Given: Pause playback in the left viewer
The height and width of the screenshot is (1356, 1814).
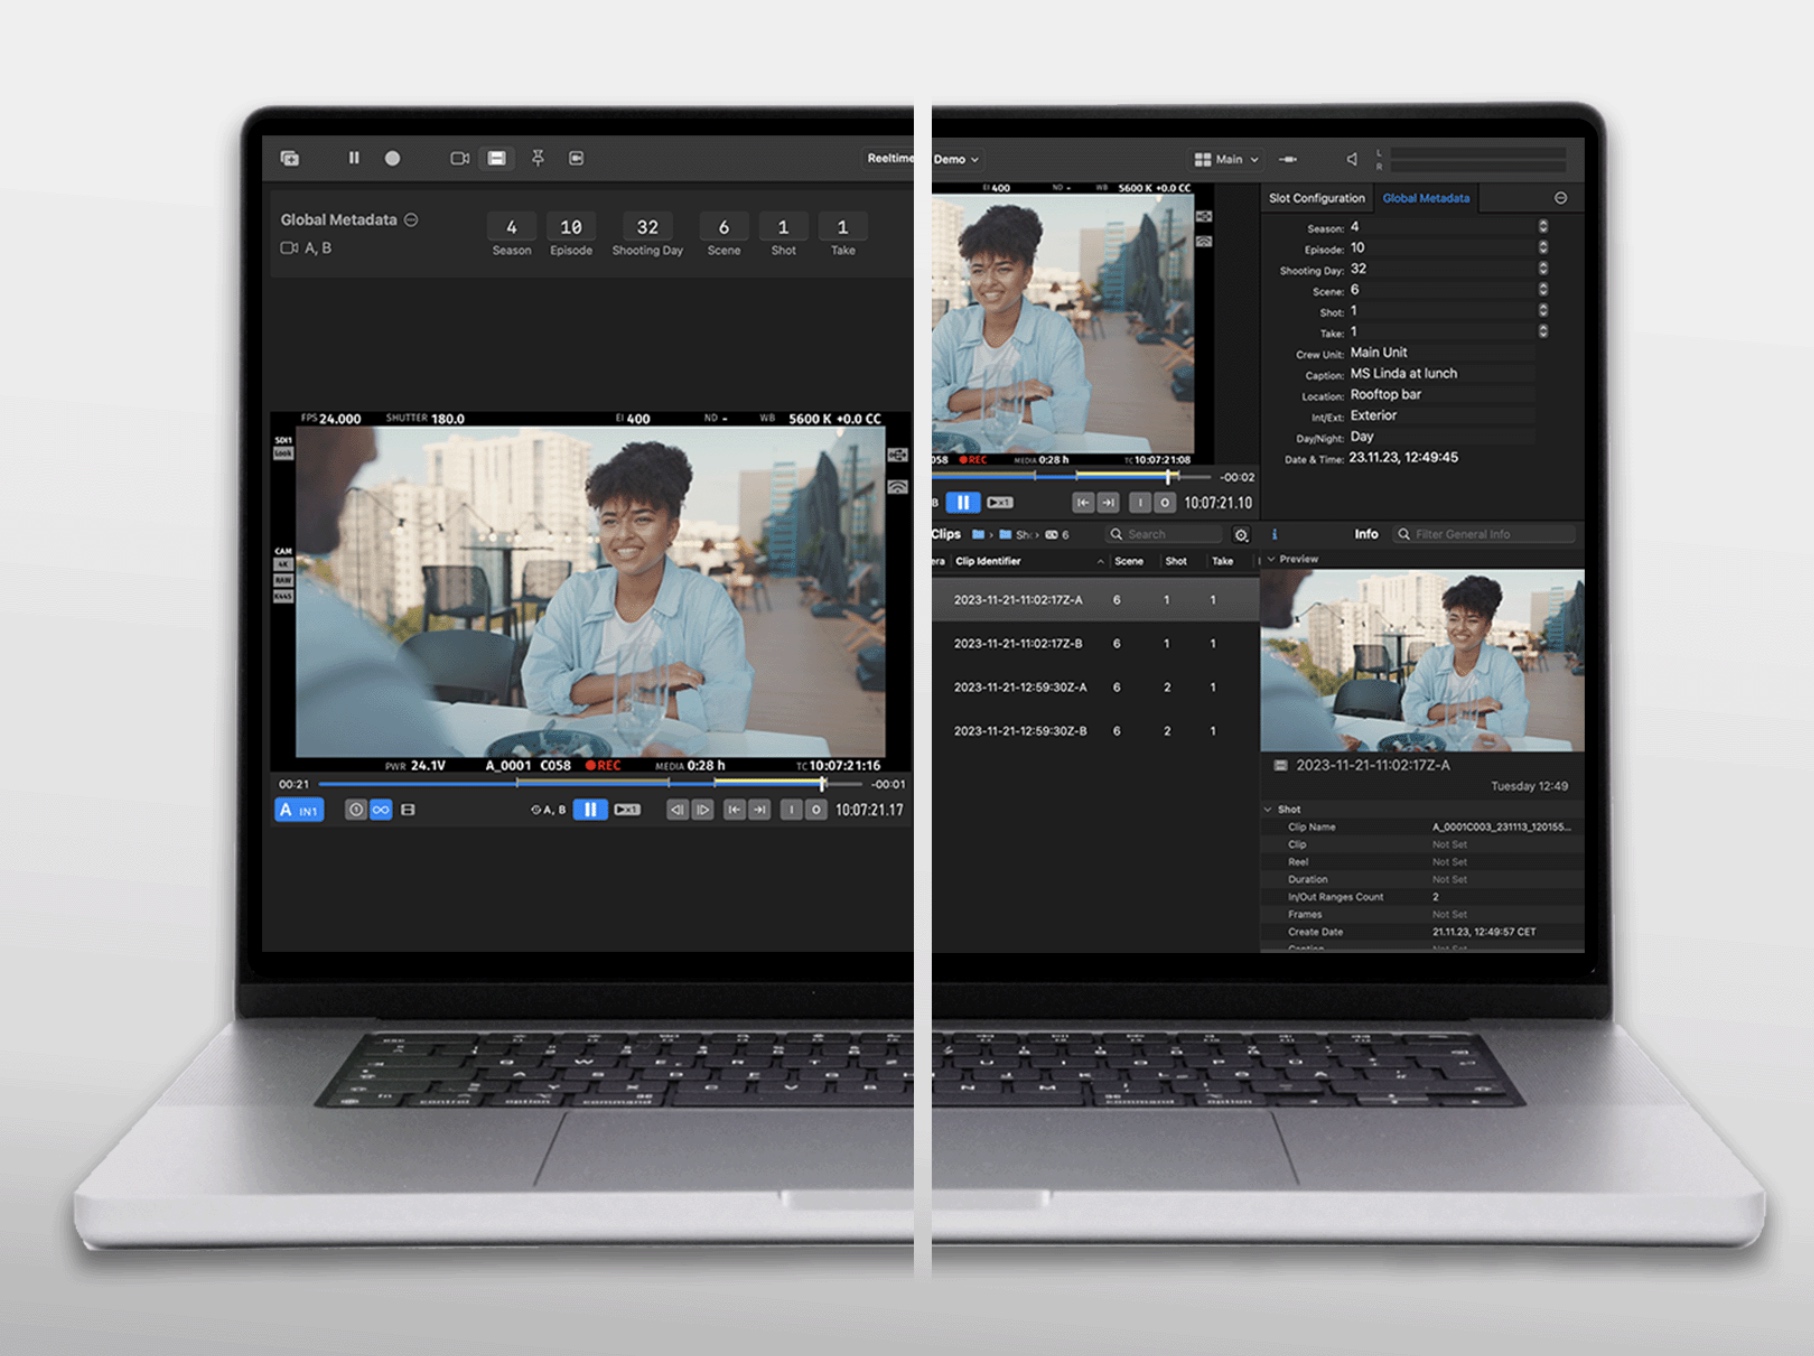Looking at the screenshot, I should tap(590, 810).
